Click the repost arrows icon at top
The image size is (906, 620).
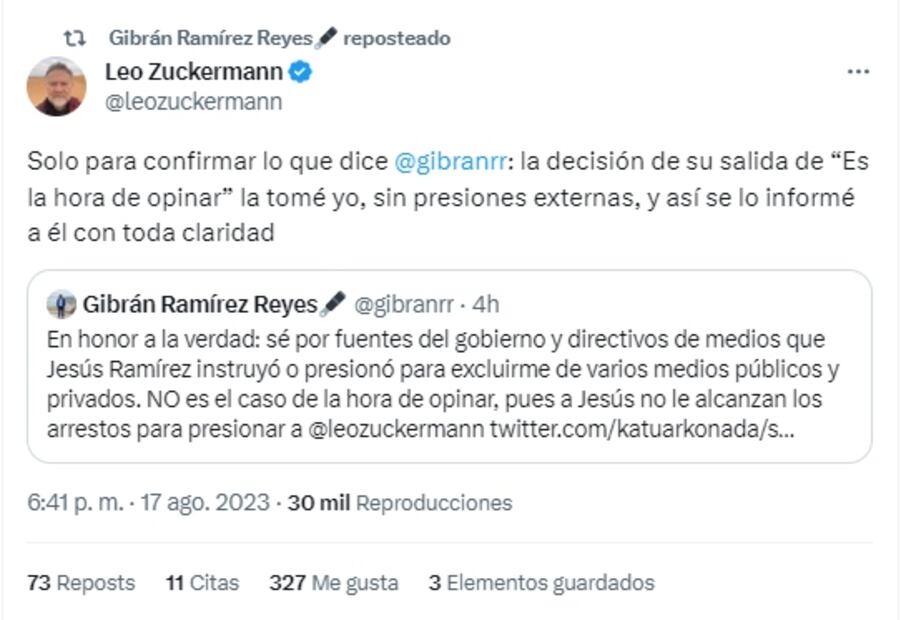coord(73,38)
